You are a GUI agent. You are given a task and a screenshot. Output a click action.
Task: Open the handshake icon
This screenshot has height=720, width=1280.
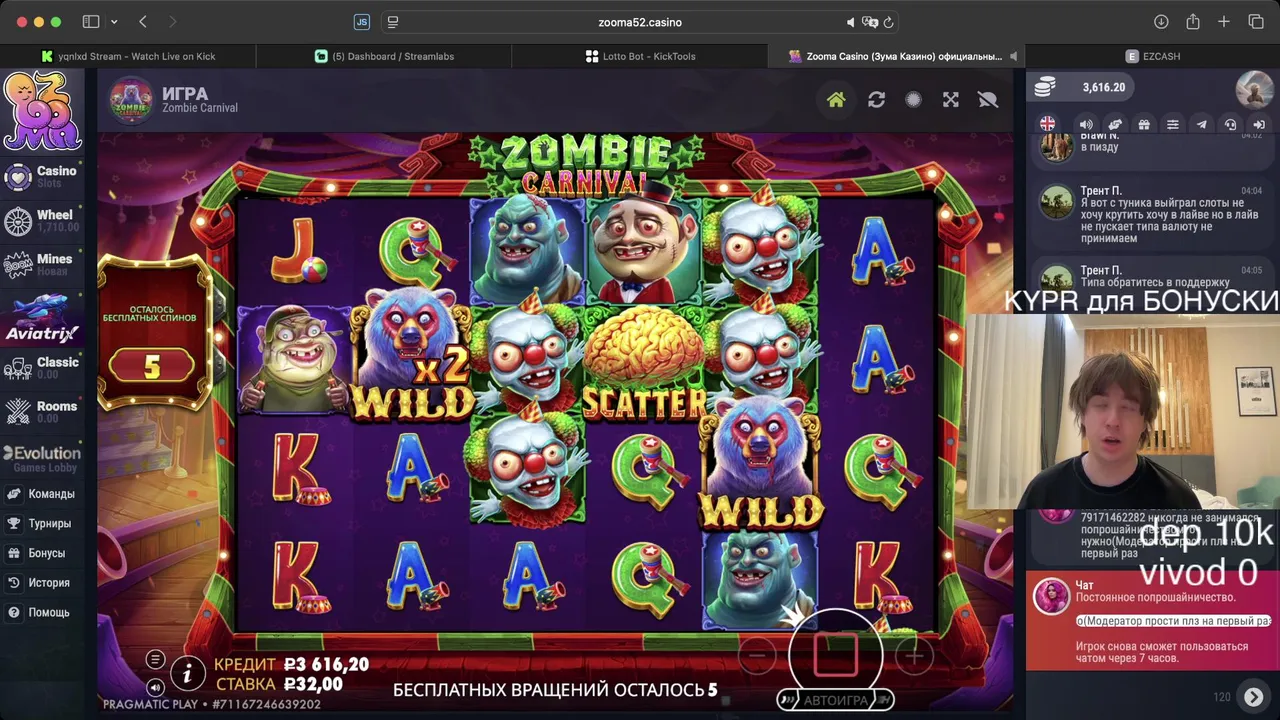tap(1115, 124)
